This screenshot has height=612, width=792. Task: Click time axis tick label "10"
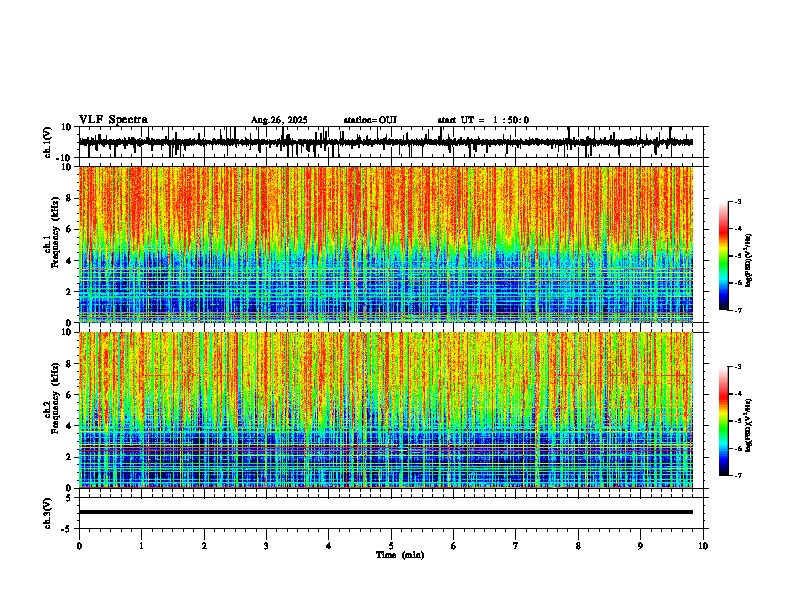(703, 546)
